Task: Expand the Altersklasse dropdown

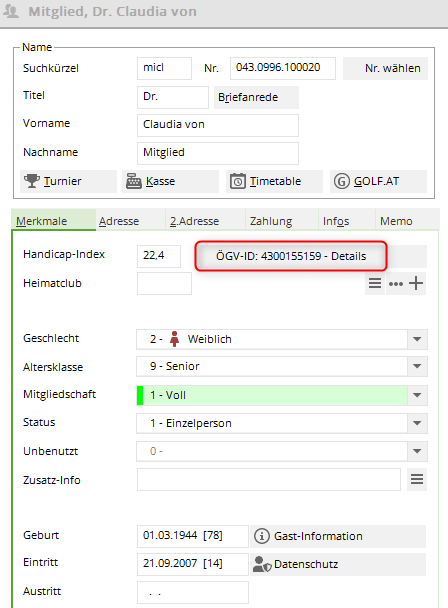Action: (x=417, y=366)
